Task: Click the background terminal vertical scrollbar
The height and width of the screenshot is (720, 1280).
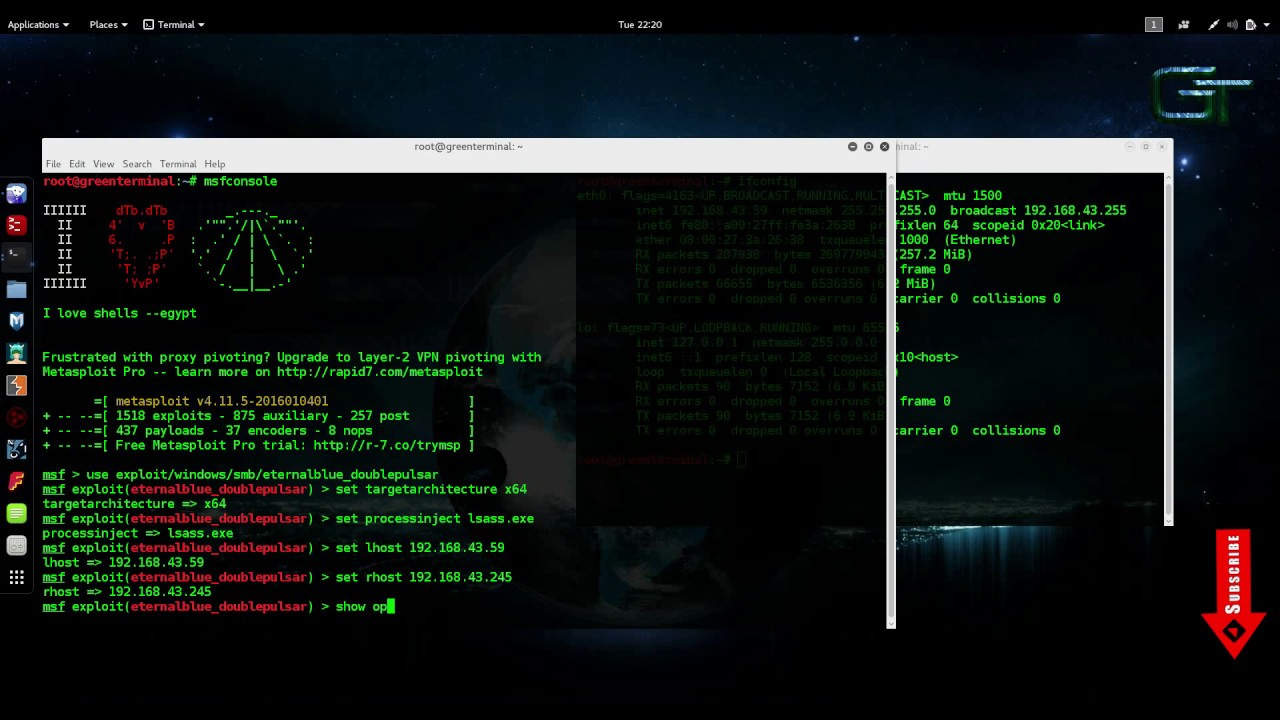Action: [x=1168, y=349]
